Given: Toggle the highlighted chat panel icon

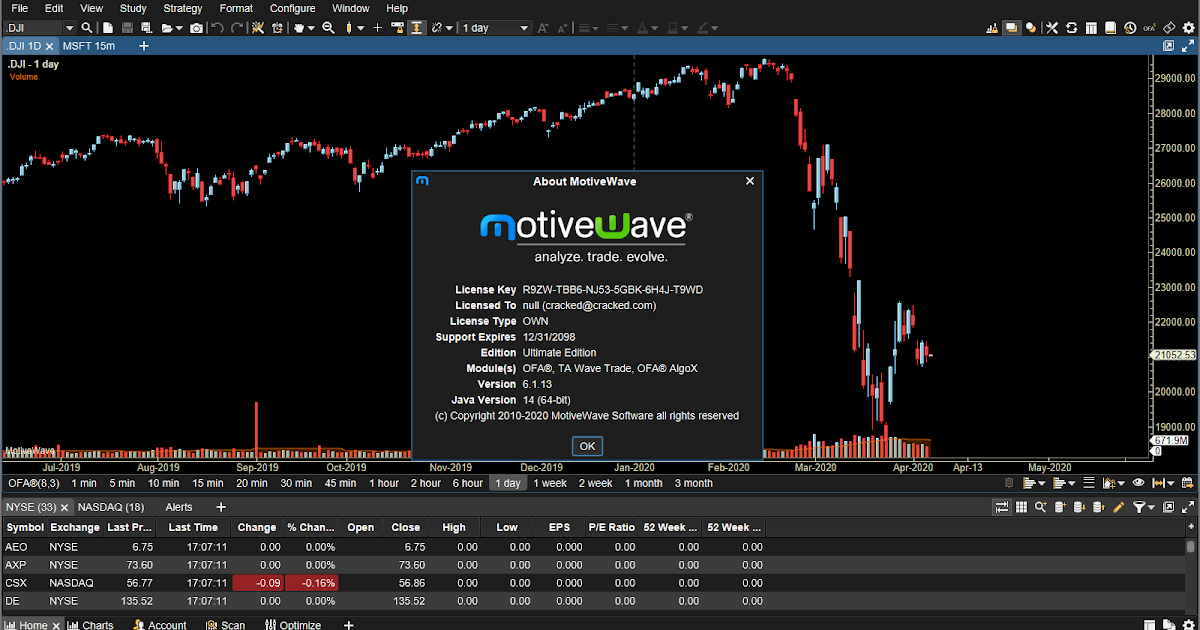Looking at the screenshot, I should point(1012,27).
